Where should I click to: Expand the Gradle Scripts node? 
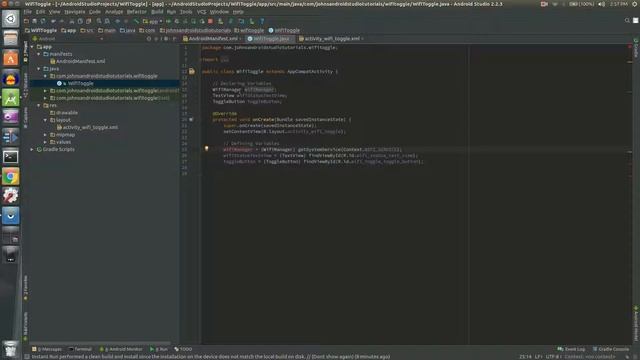[32, 149]
